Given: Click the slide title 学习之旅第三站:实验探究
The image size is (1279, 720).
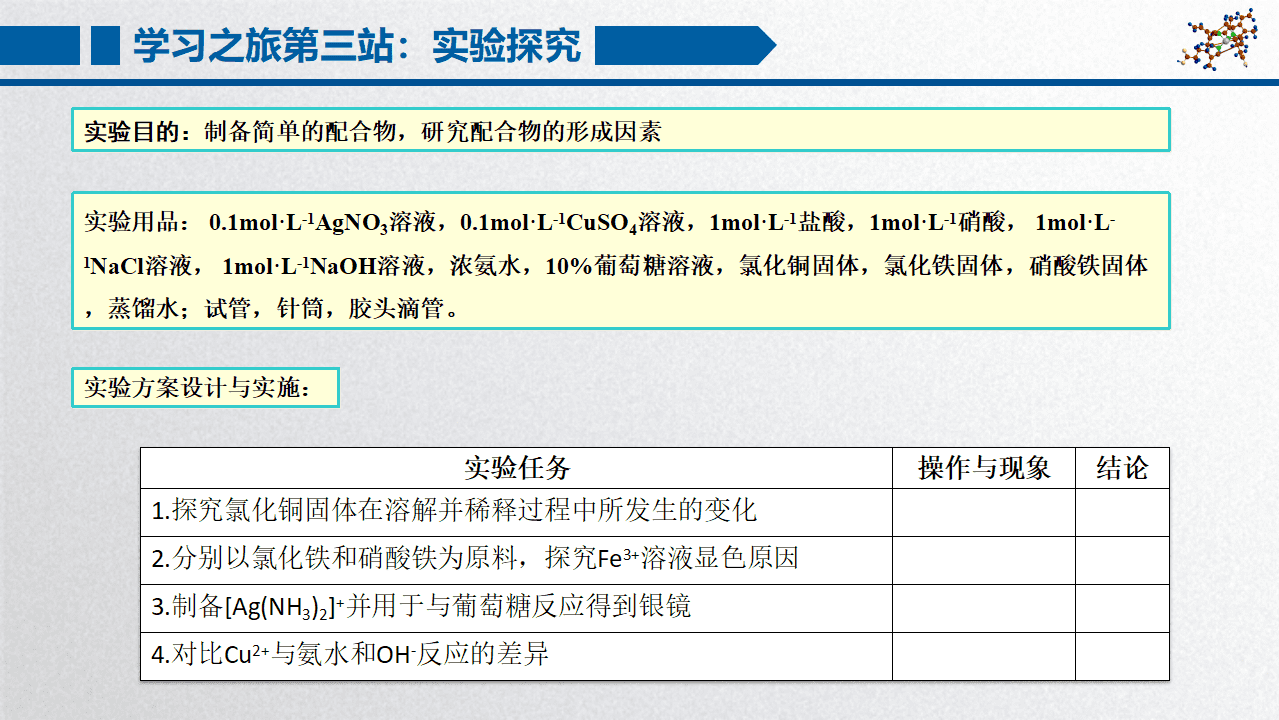Looking at the screenshot, I should (x=356, y=45).
